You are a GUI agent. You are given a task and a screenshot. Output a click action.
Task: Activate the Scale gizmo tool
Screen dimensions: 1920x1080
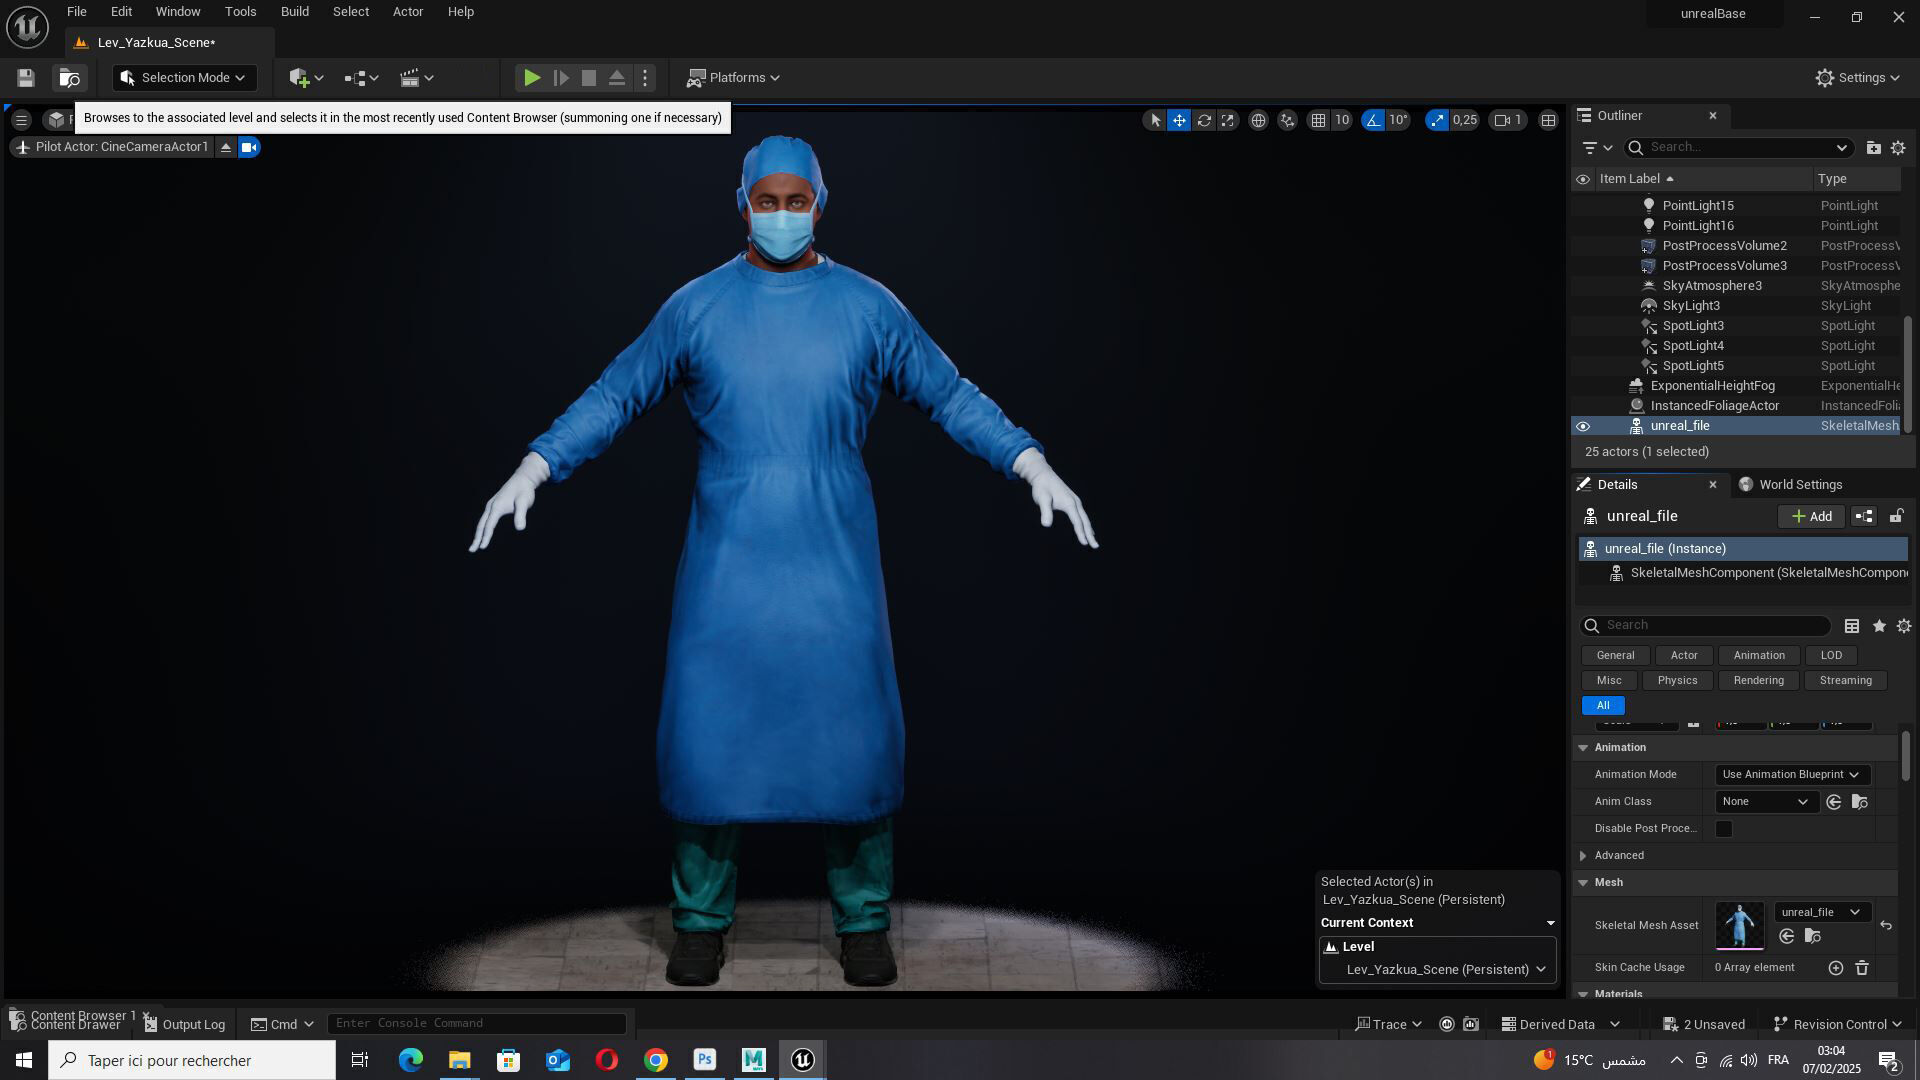coord(1228,120)
